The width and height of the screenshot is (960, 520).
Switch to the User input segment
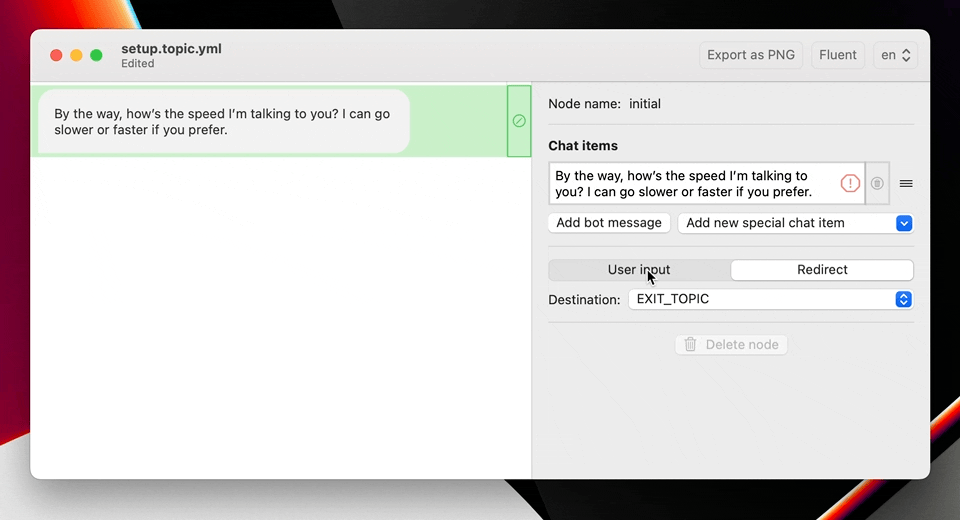[639, 270]
